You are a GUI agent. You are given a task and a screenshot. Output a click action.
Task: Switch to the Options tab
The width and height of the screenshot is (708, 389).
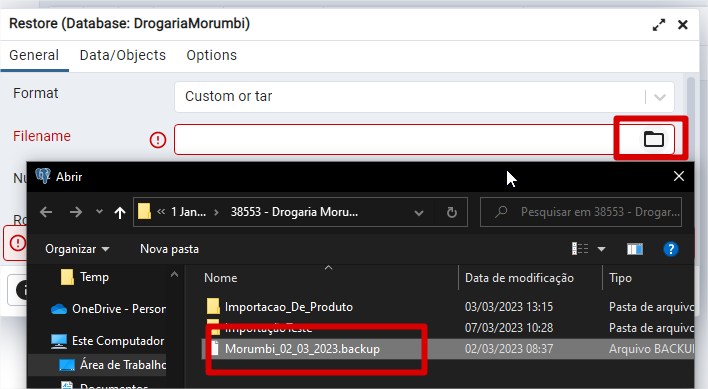click(x=212, y=56)
